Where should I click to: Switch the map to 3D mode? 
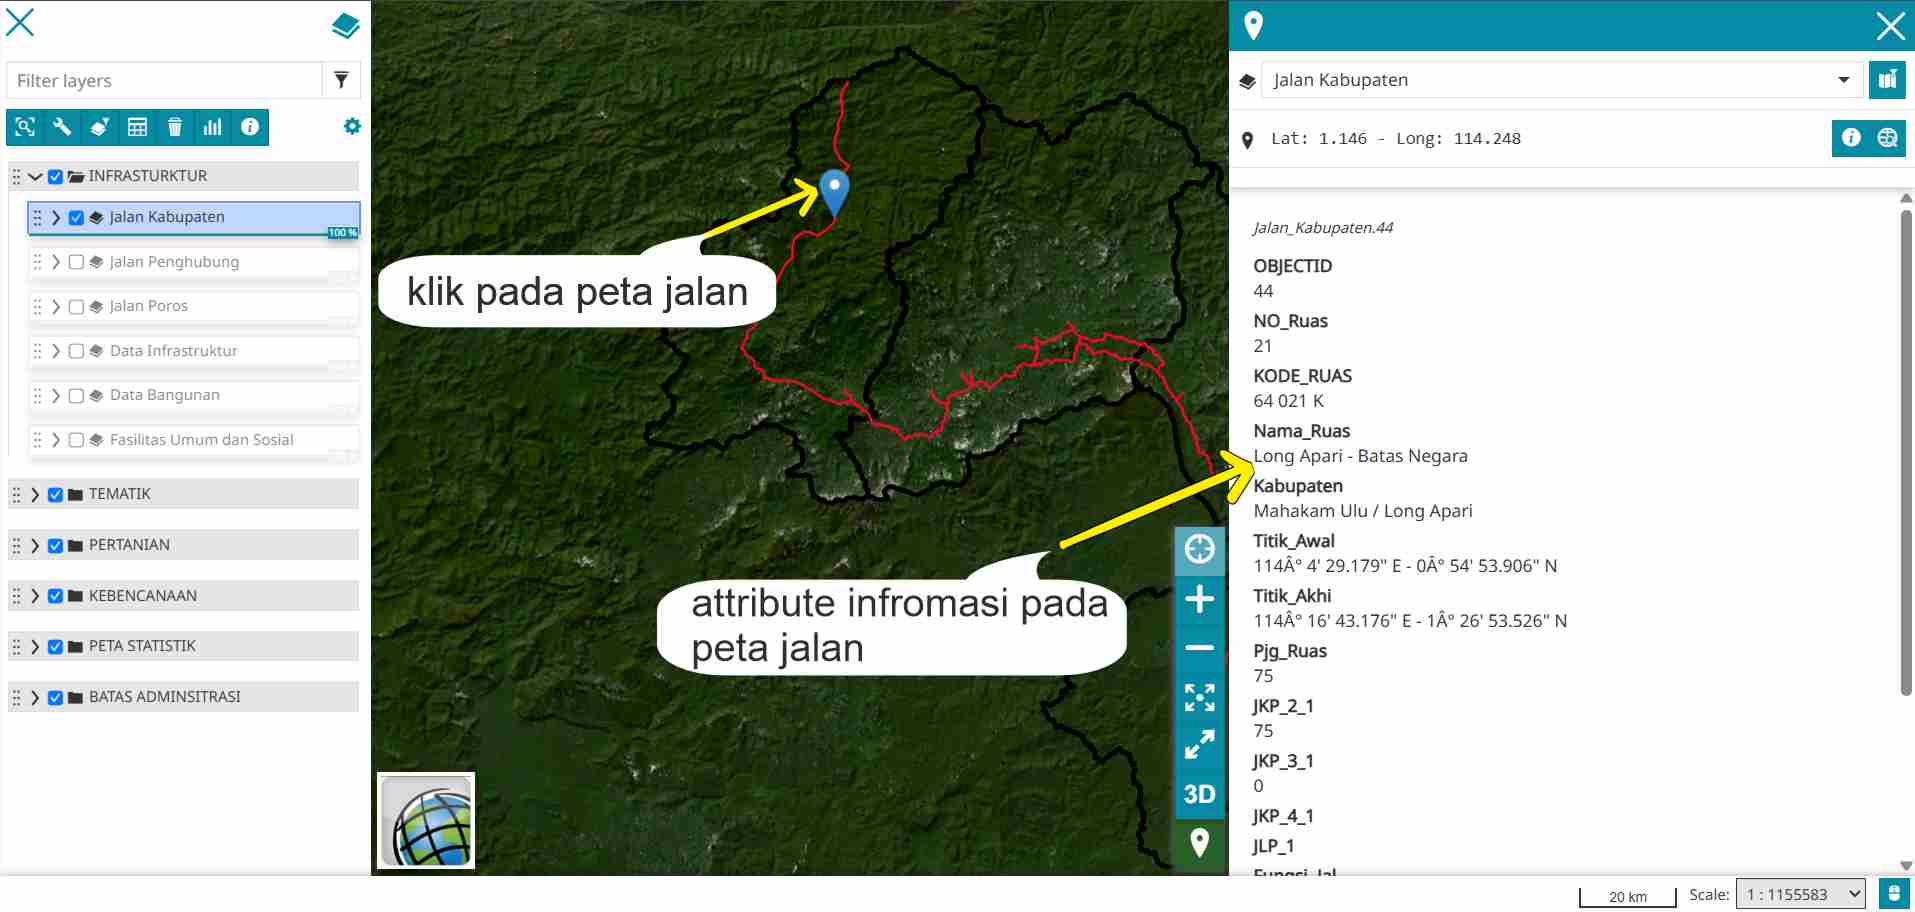pyautogui.click(x=1199, y=794)
